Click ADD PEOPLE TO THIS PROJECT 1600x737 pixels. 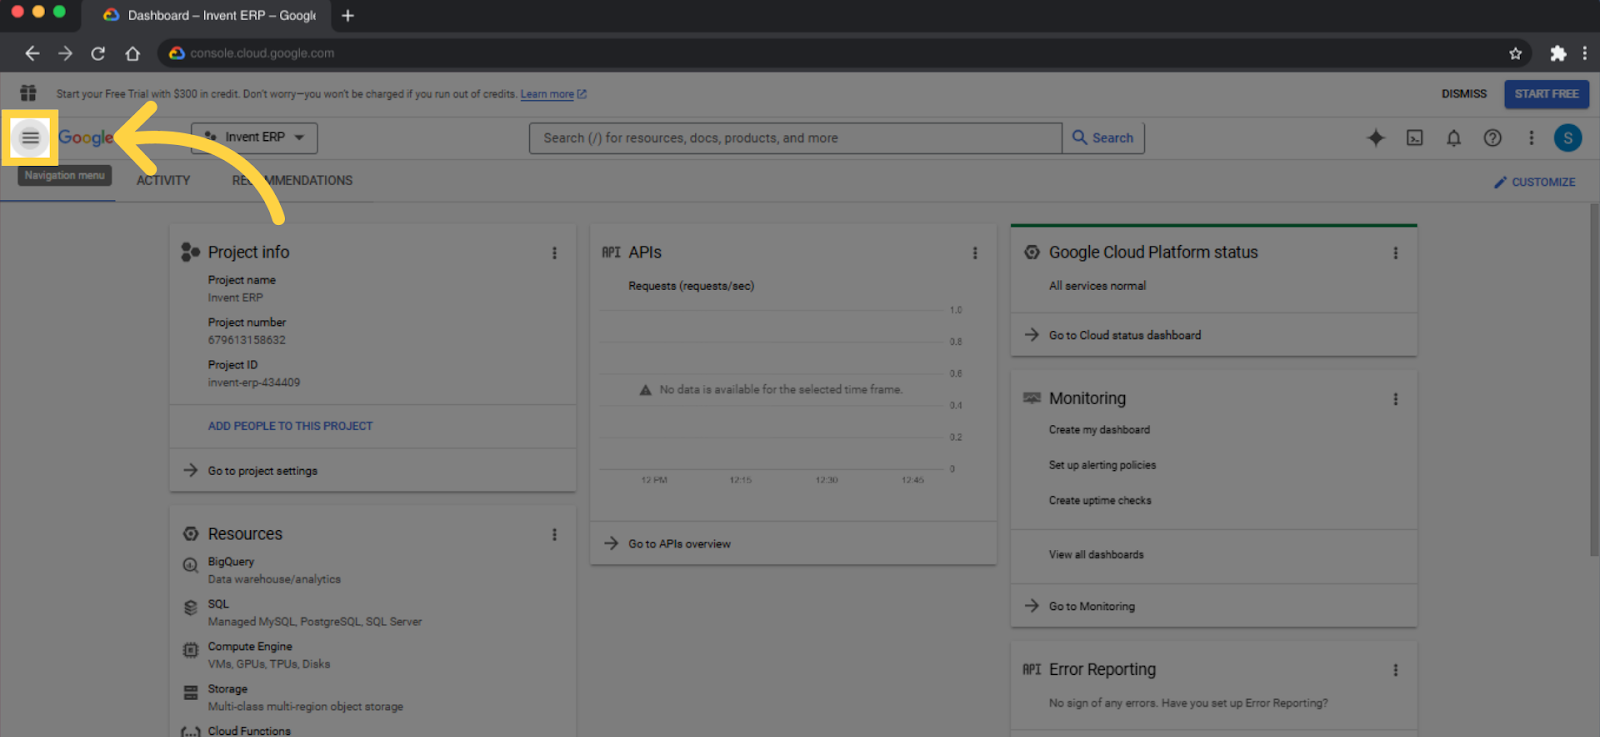(290, 426)
